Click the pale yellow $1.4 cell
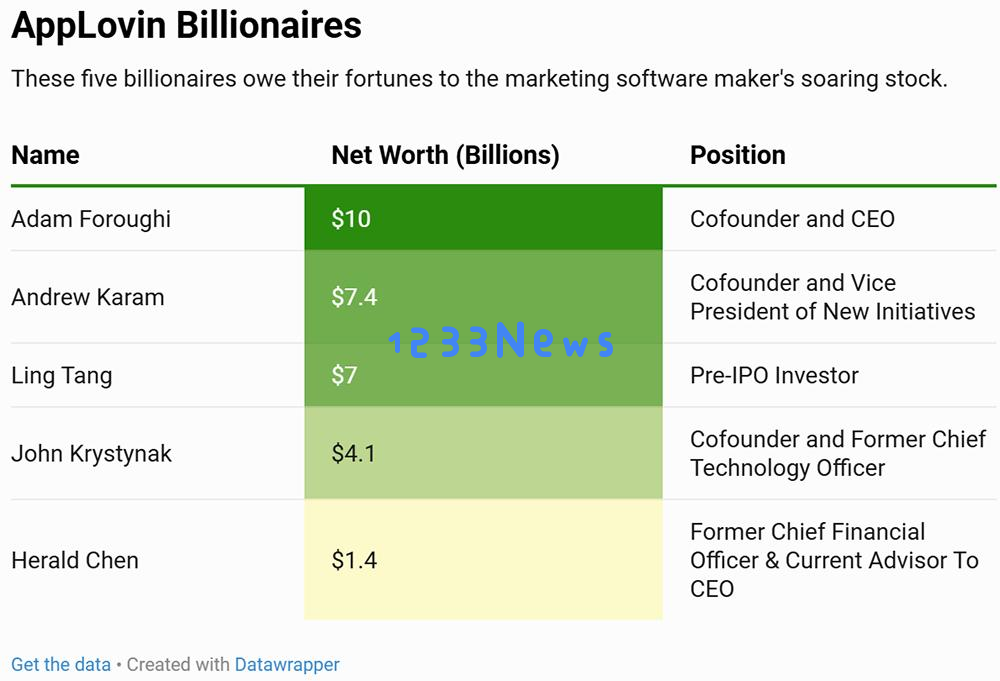This screenshot has height=681, width=1000. 483,559
